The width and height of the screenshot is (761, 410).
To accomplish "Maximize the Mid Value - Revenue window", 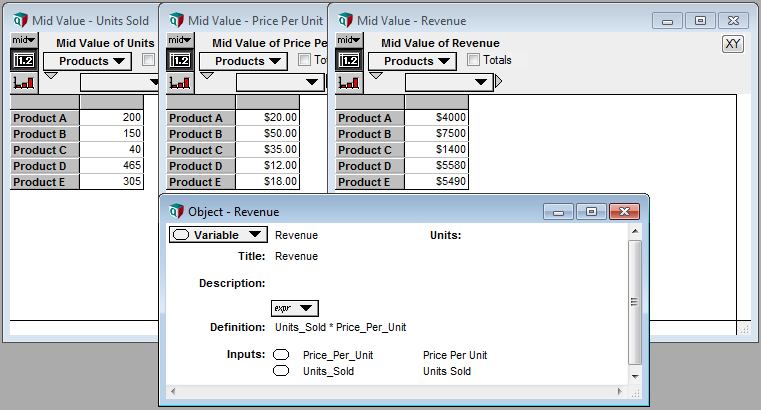I will pos(700,21).
